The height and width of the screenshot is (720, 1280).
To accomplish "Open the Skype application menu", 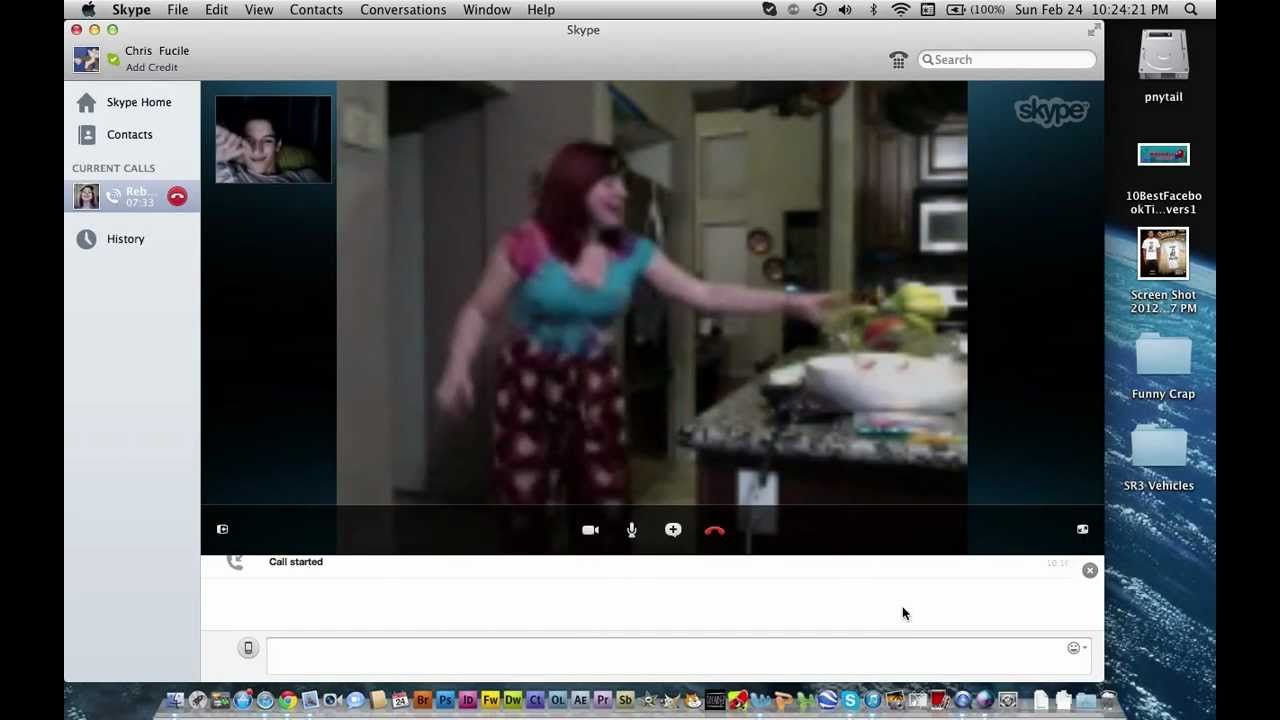I will coord(131,10).
